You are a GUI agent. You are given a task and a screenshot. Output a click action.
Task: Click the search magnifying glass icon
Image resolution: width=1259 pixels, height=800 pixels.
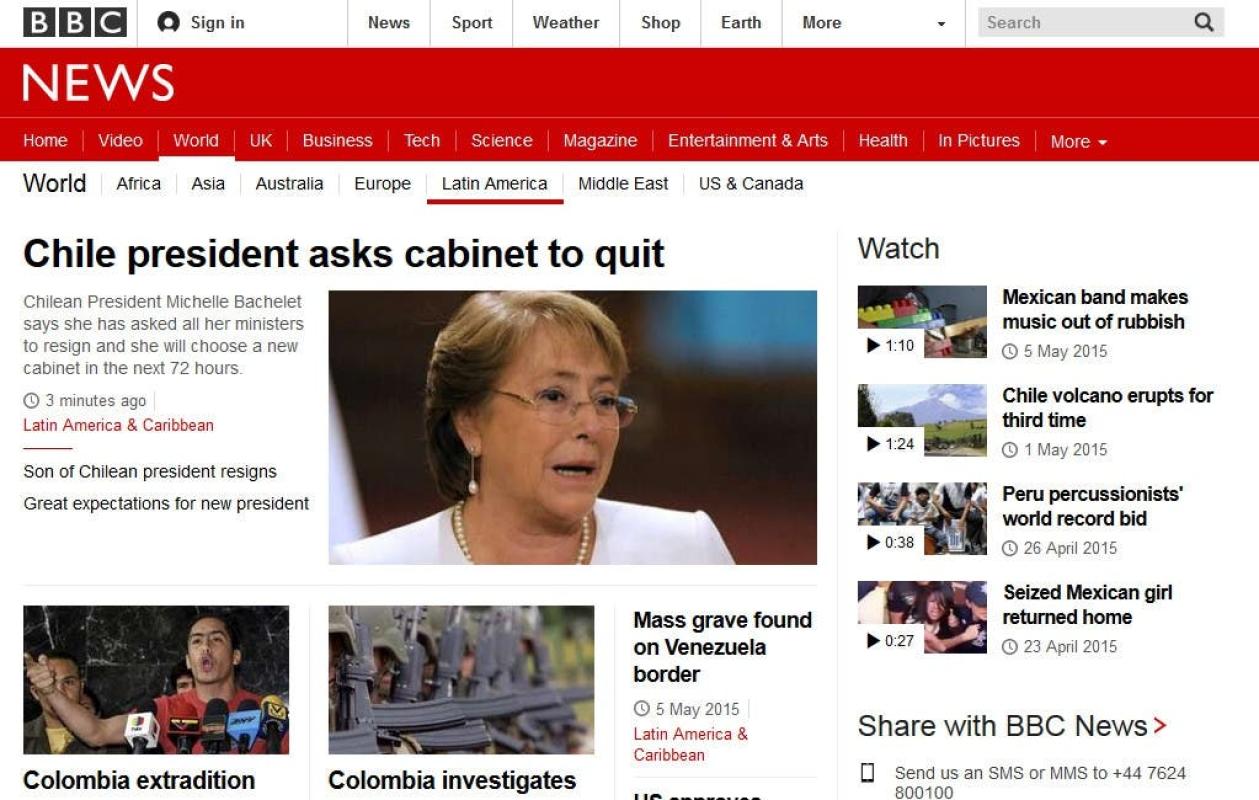tap(1204, 22)
